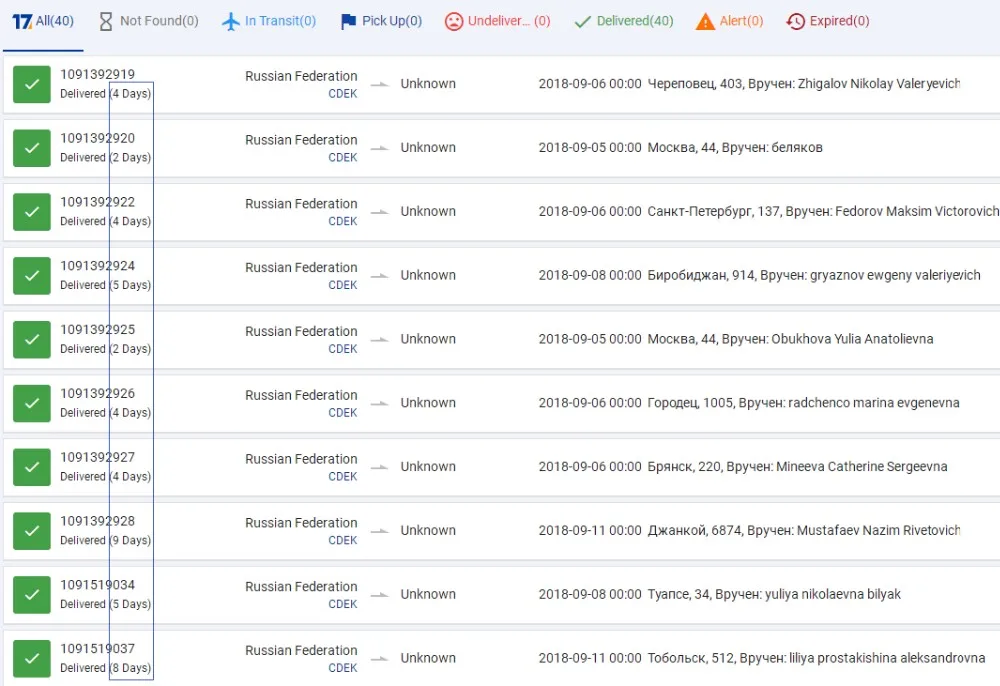
Task: Open the Alert(0) tab
Action: tap(730, 22)
